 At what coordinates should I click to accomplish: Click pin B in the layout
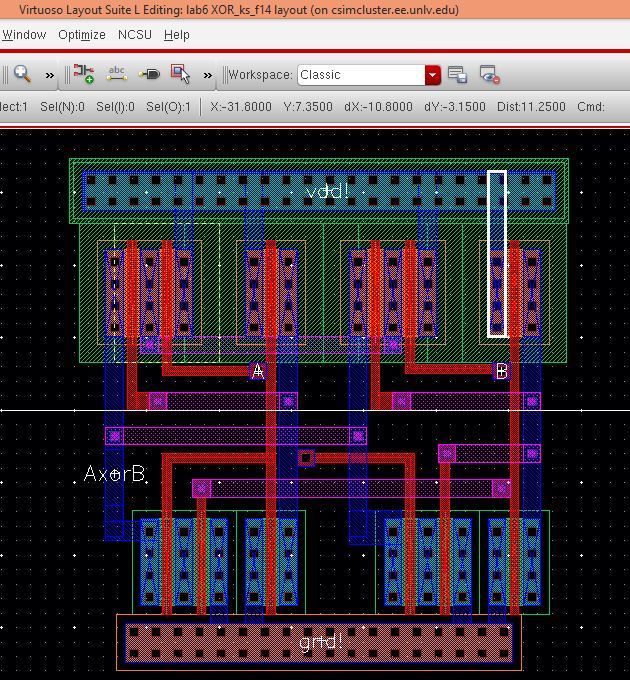502,372
